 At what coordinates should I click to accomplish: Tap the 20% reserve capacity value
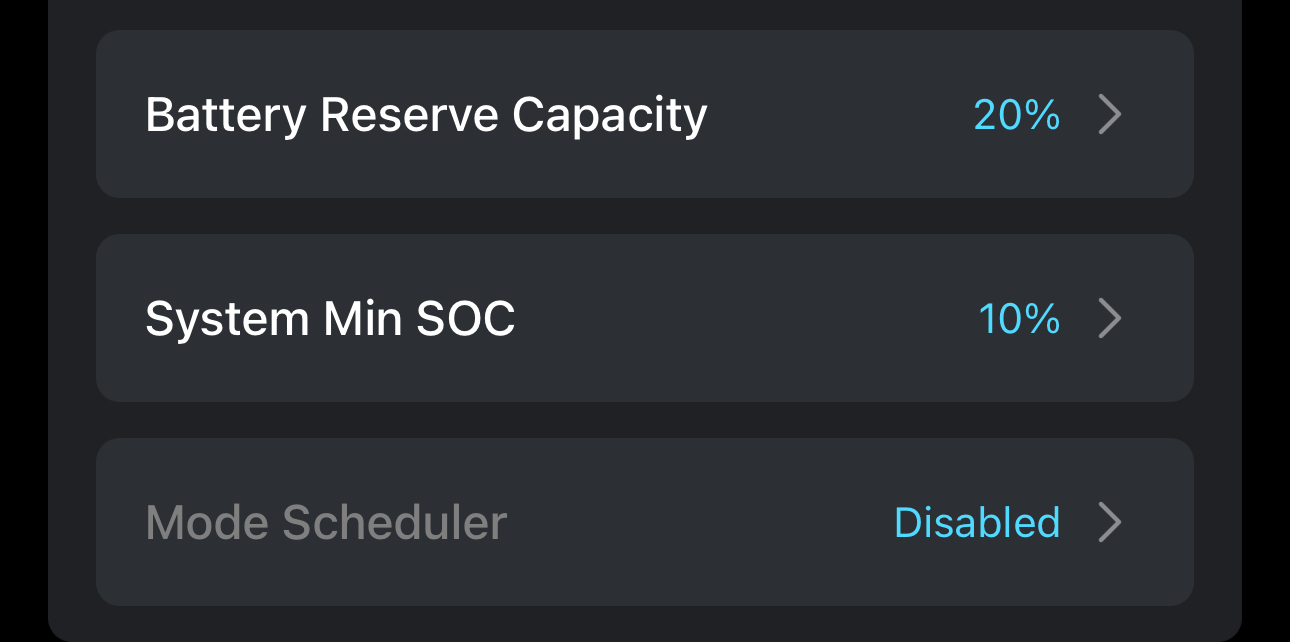[x=1016, y=115]
